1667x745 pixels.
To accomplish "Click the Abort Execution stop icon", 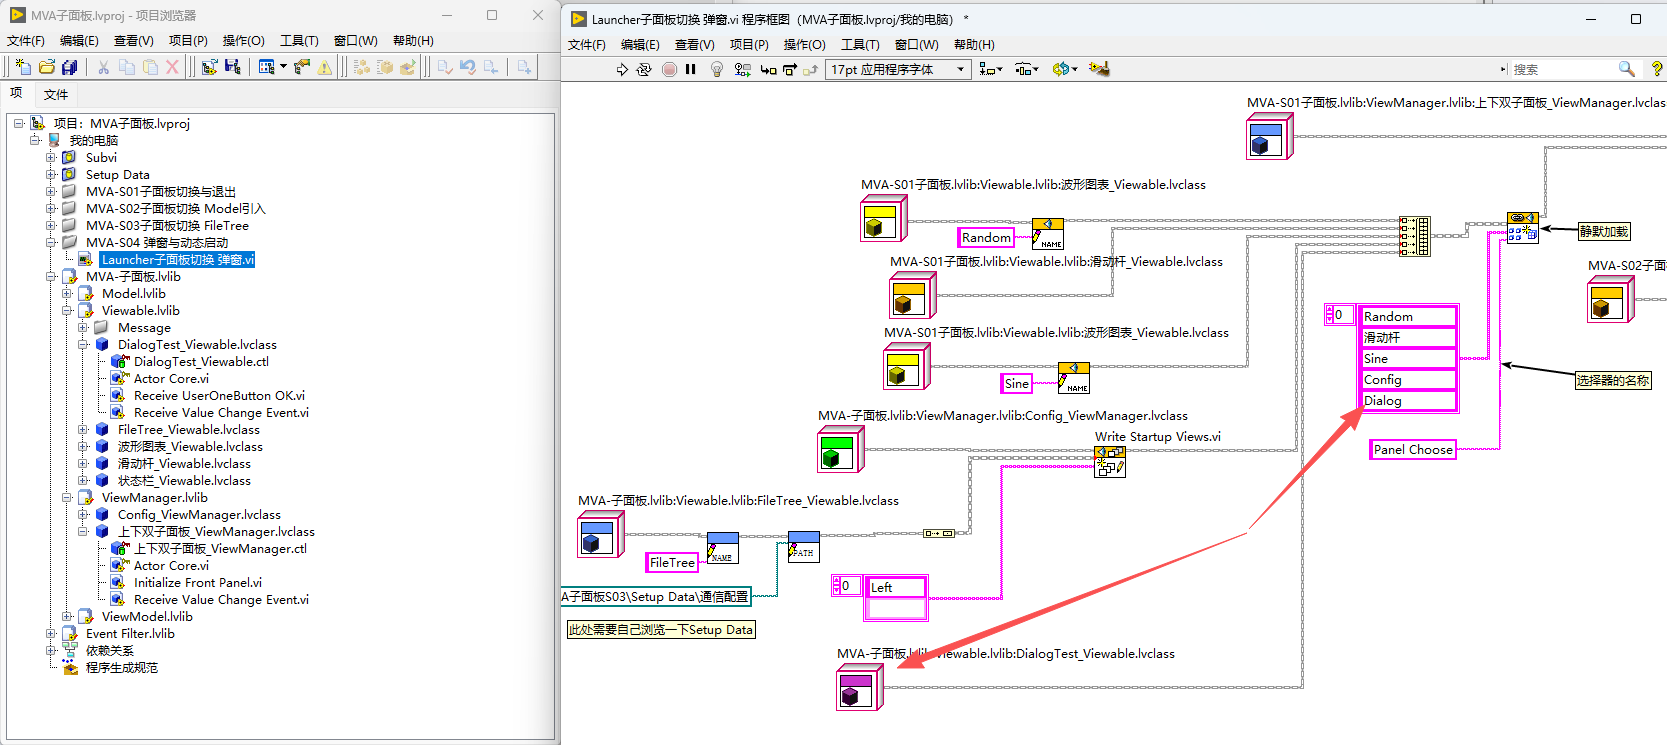I will (669, 69).
